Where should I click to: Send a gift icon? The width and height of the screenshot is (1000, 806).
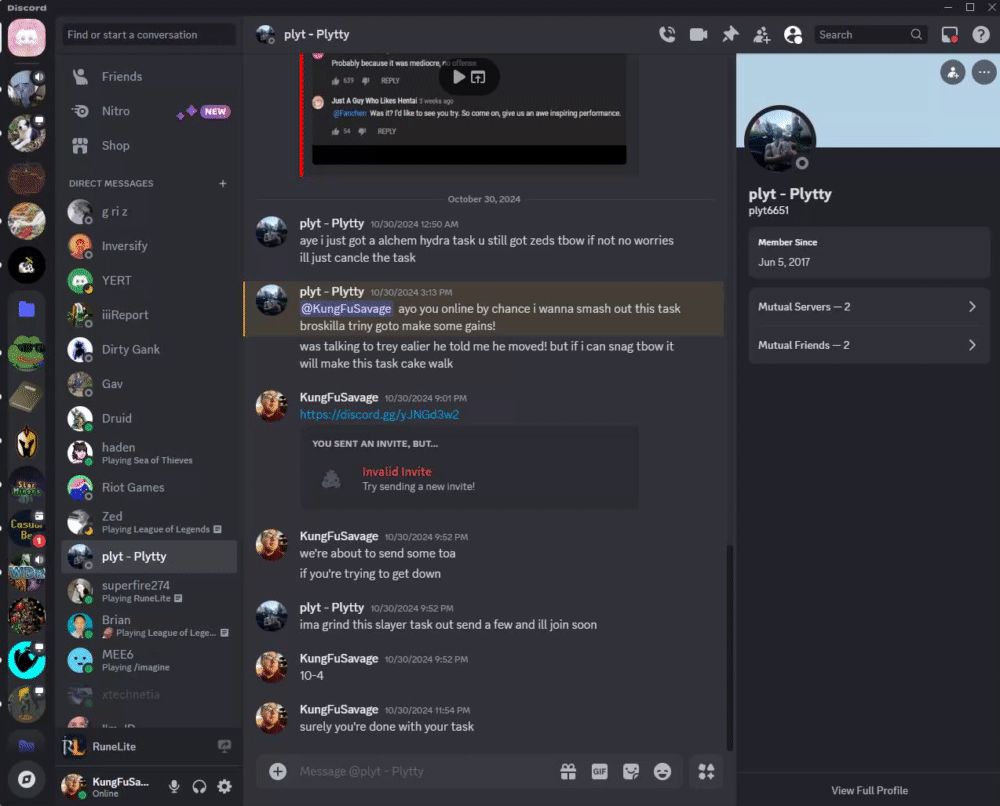pos(568,772)
